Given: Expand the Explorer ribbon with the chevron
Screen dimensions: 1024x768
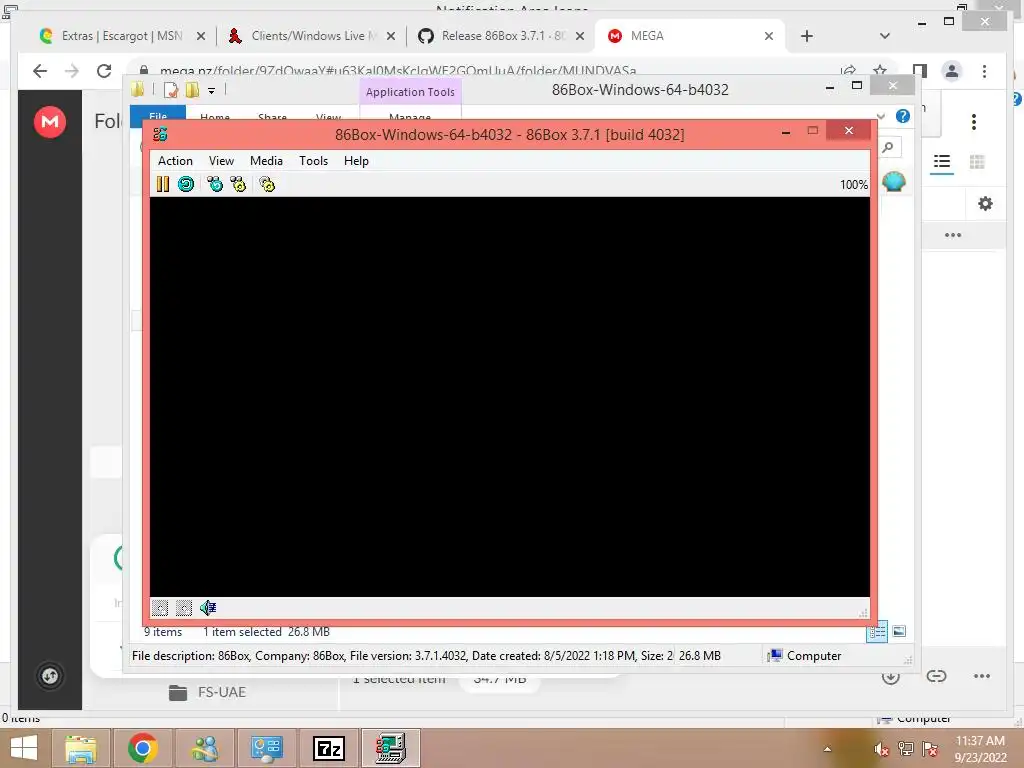Looking at the screenshot, I should pyautogui.click(x=880, y=116).
